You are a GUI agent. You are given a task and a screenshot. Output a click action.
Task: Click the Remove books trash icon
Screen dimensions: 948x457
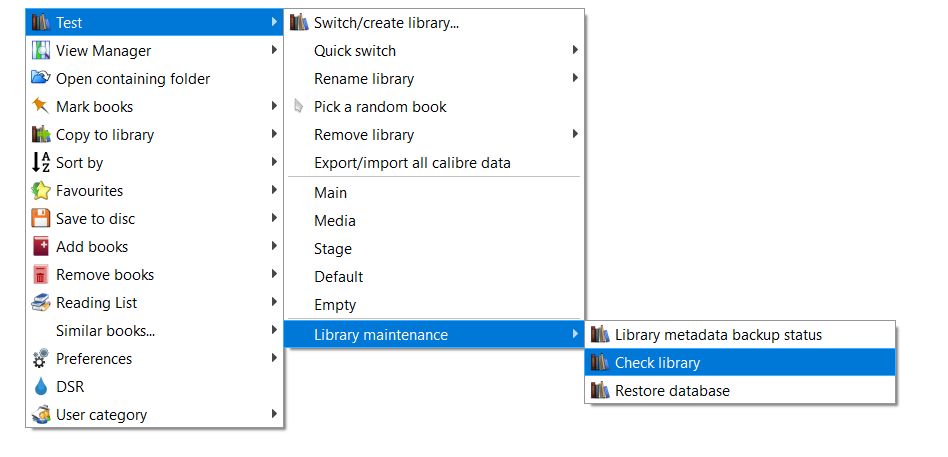click(x=41, y=275)
